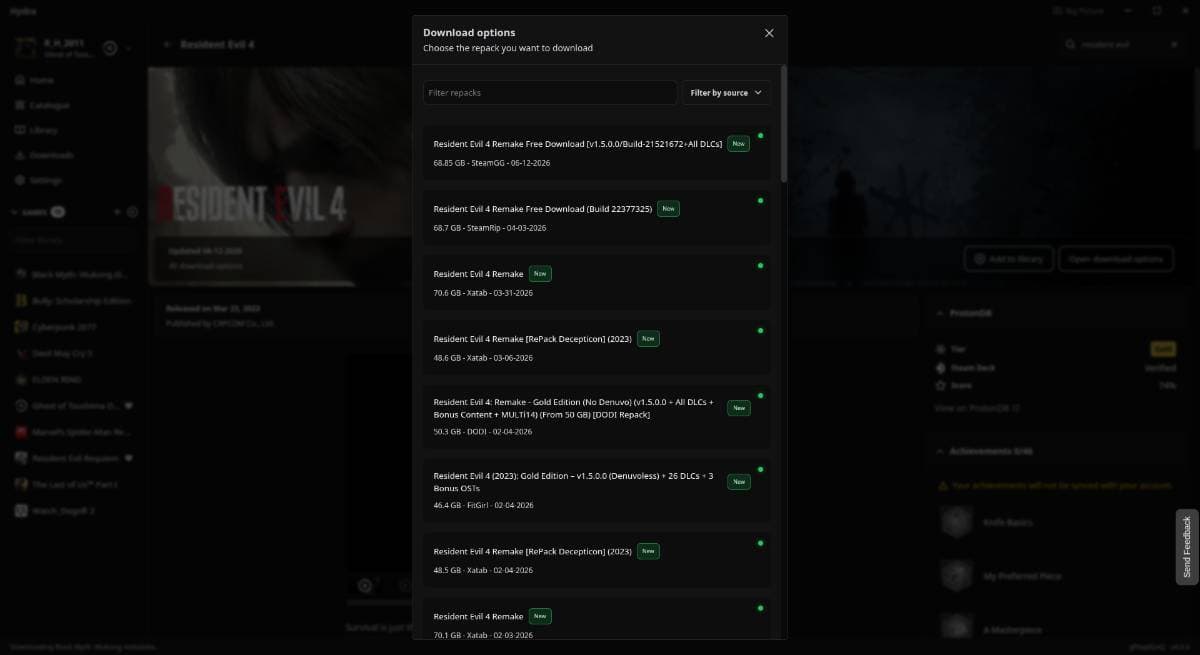Screen dimensions: 1200x655
Task: Click the Marvel's Spider-Man game icon
Action: 21,432
